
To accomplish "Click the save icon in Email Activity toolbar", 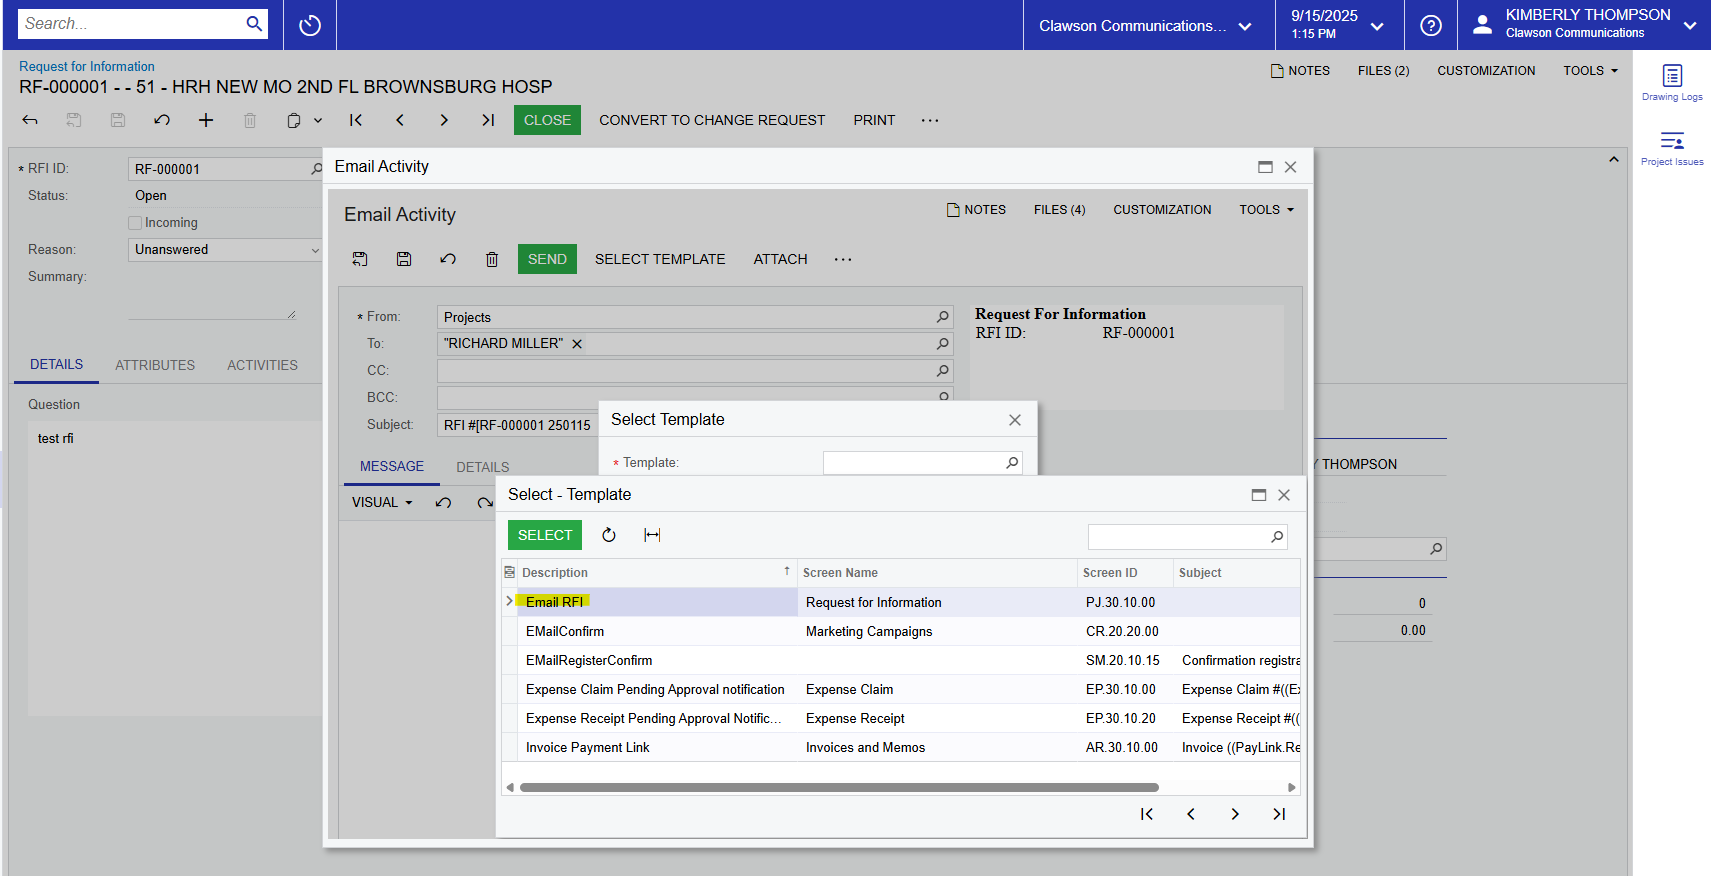I will click(404, 259).
